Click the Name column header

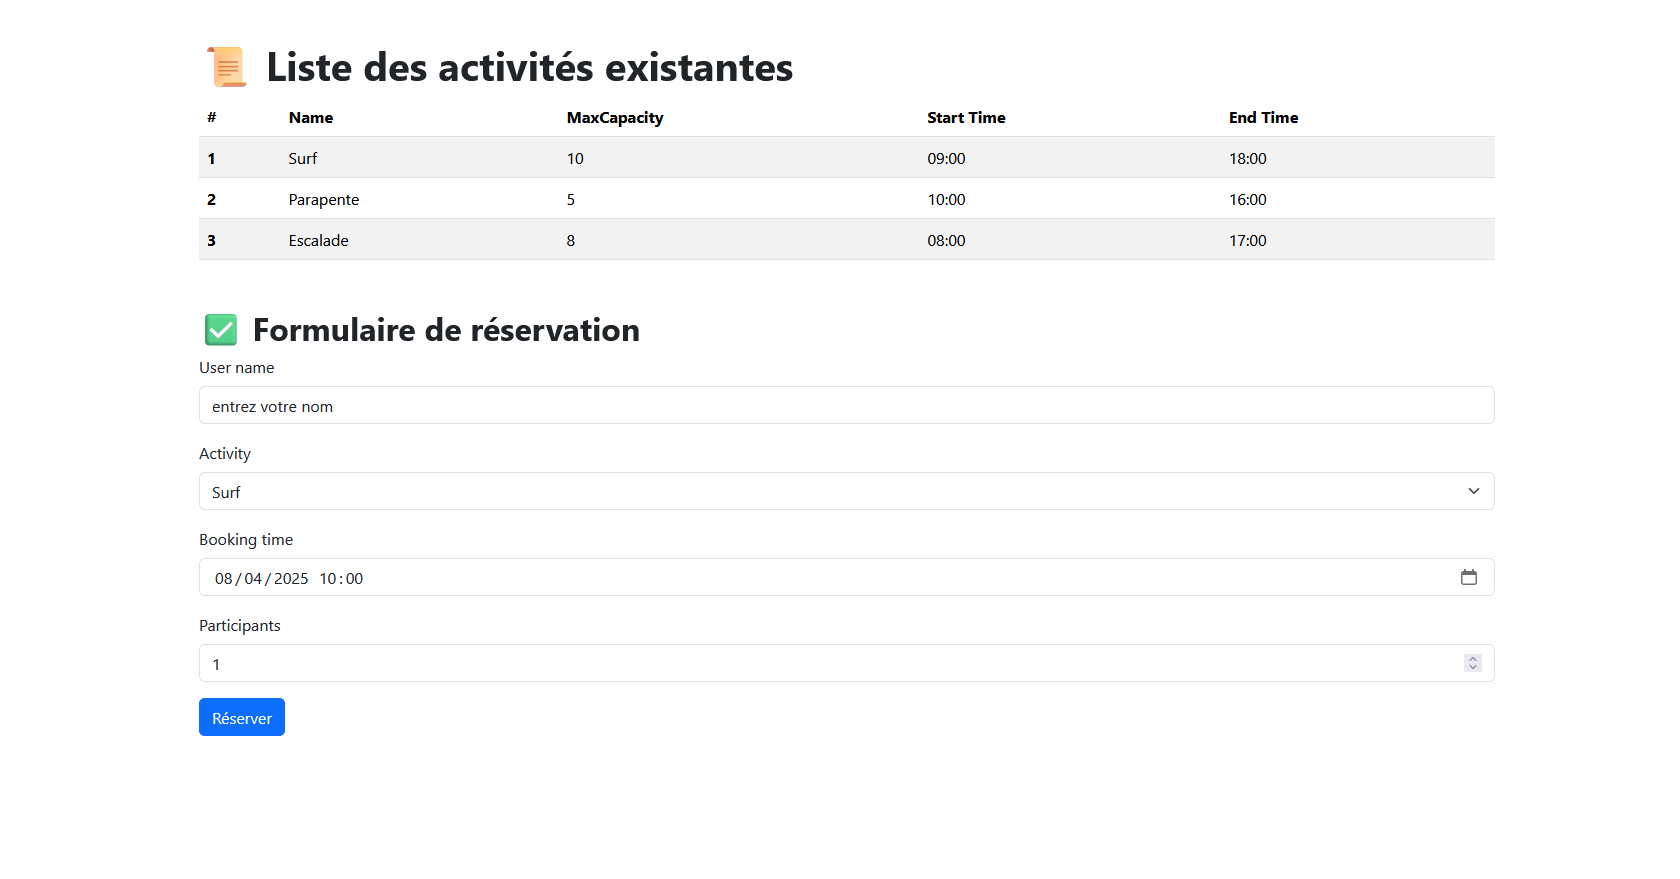tap(310, 117)
